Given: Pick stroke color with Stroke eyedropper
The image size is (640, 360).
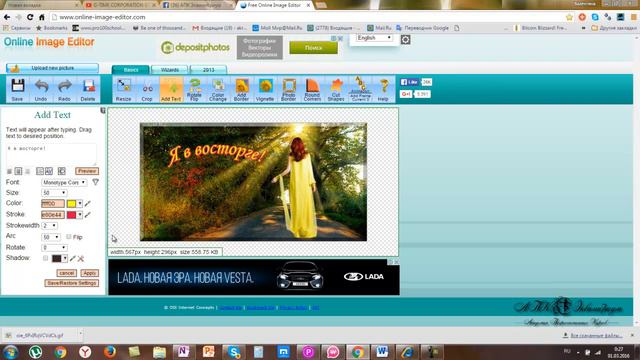Looking at the screenshot, I should click(x=87, y=214).
